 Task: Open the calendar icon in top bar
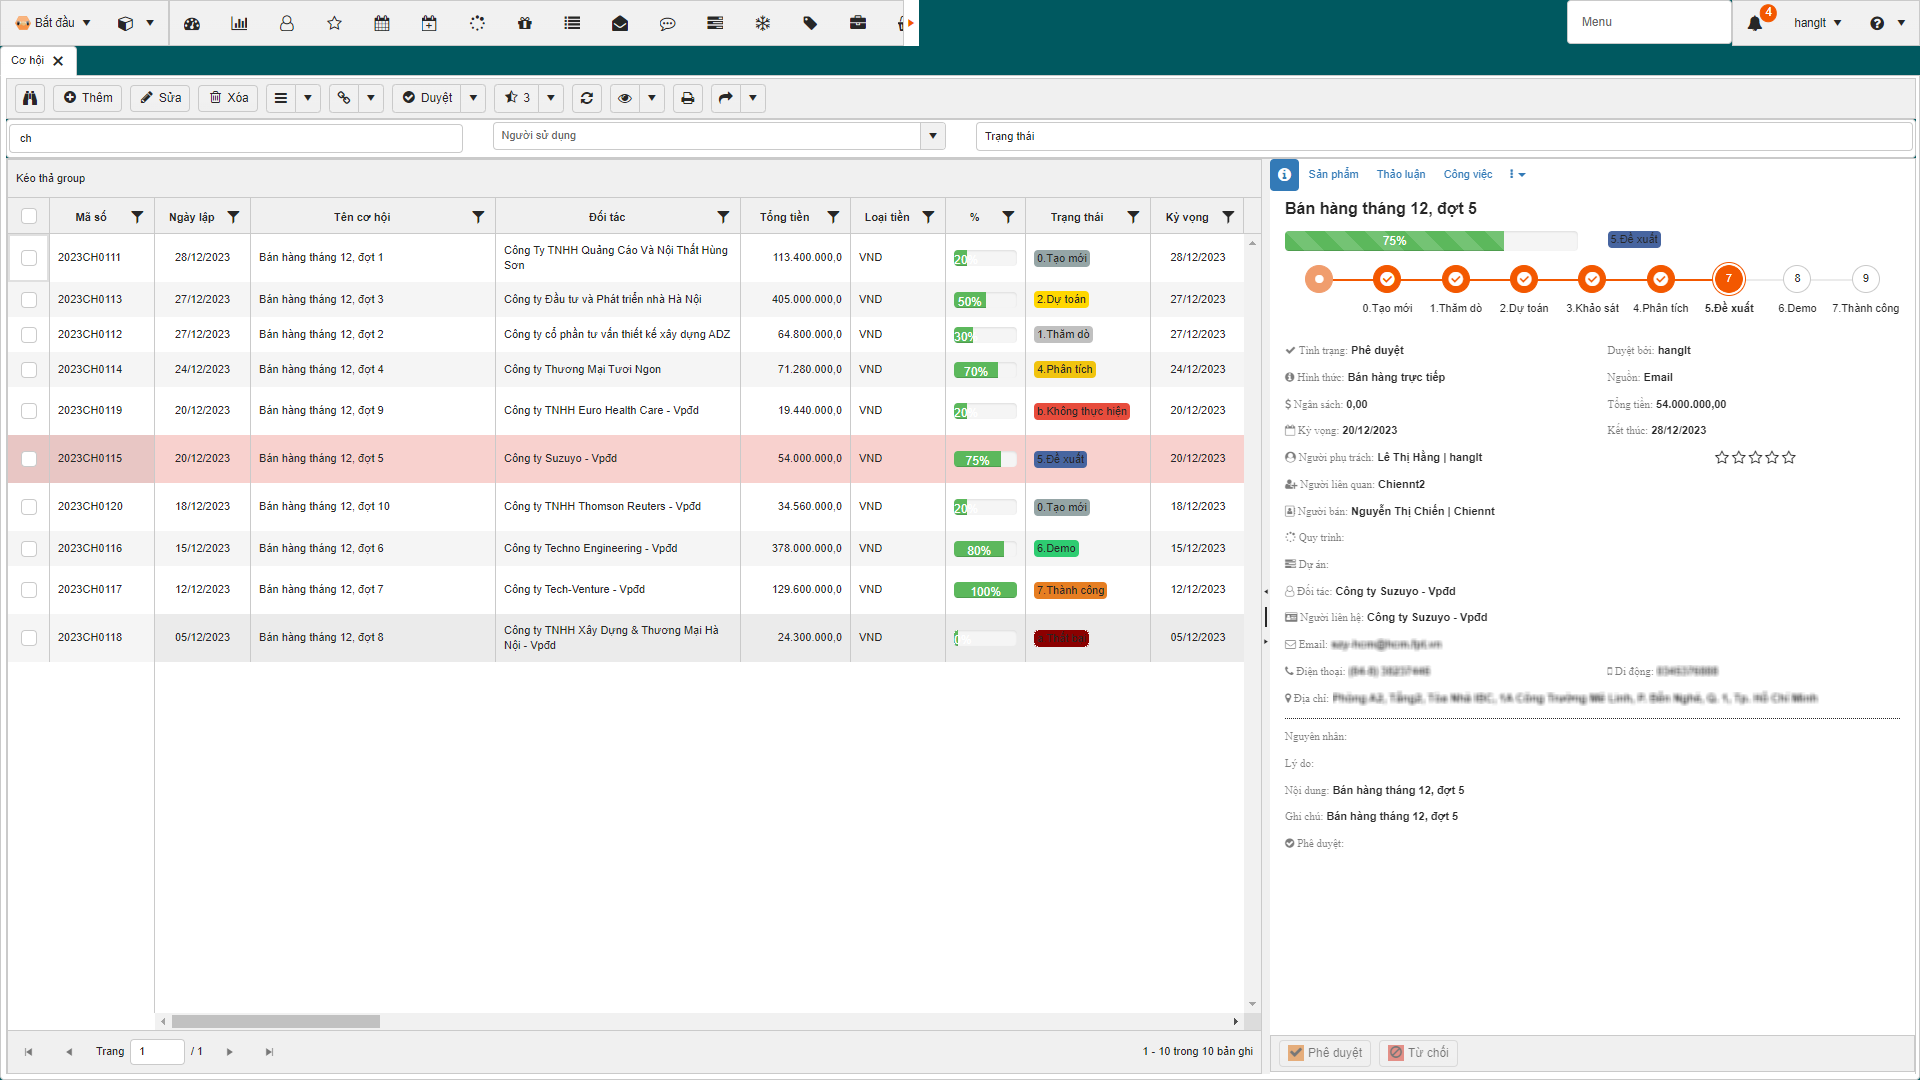pyautogui.click(x=382, y=23)
